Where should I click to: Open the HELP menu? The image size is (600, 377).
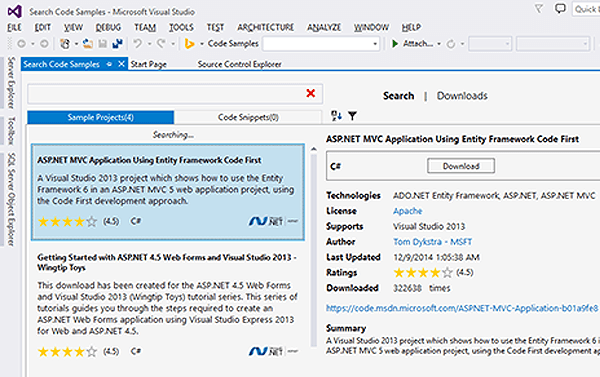click(x=411, y=28)
